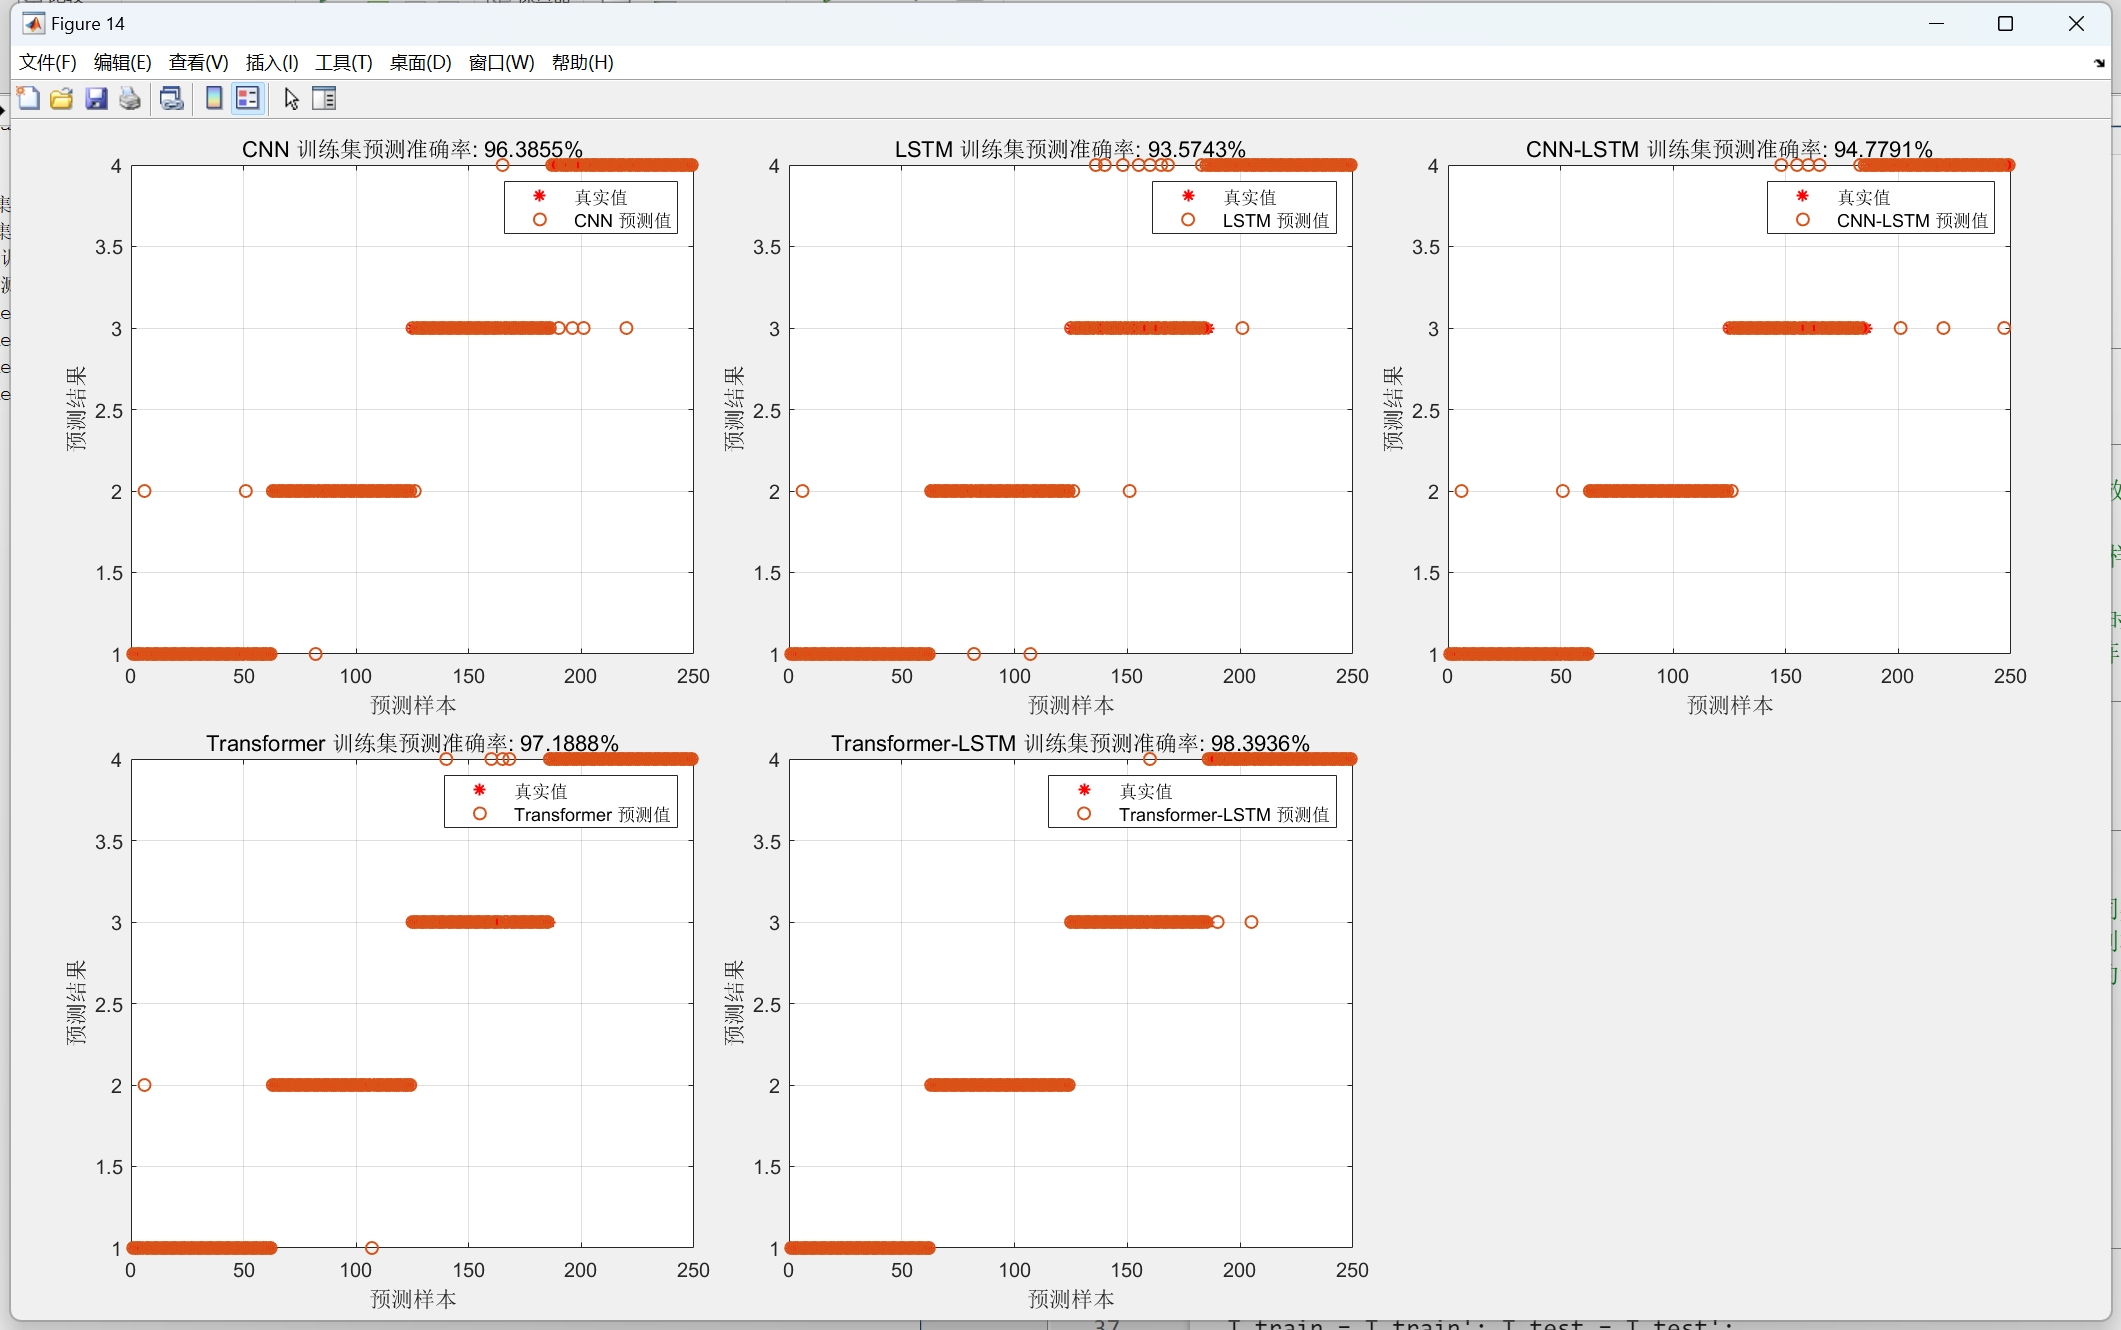Print the figure

pyautogui.click(x=130, y=98)
